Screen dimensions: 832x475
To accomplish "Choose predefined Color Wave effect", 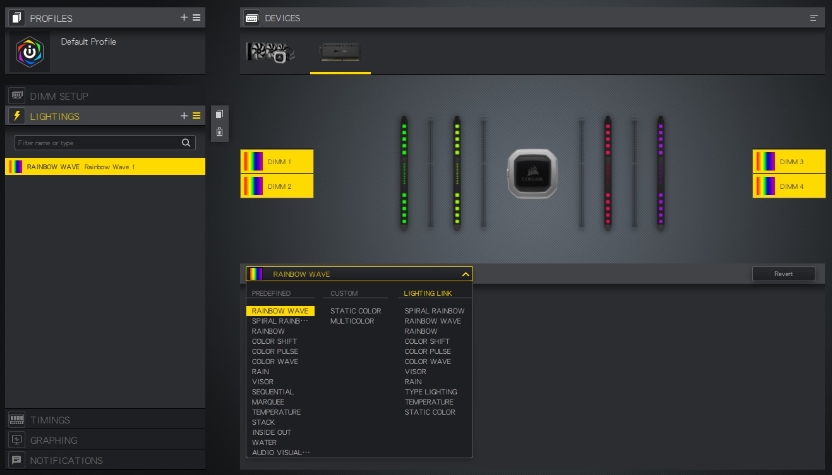I will click(275, 361).
